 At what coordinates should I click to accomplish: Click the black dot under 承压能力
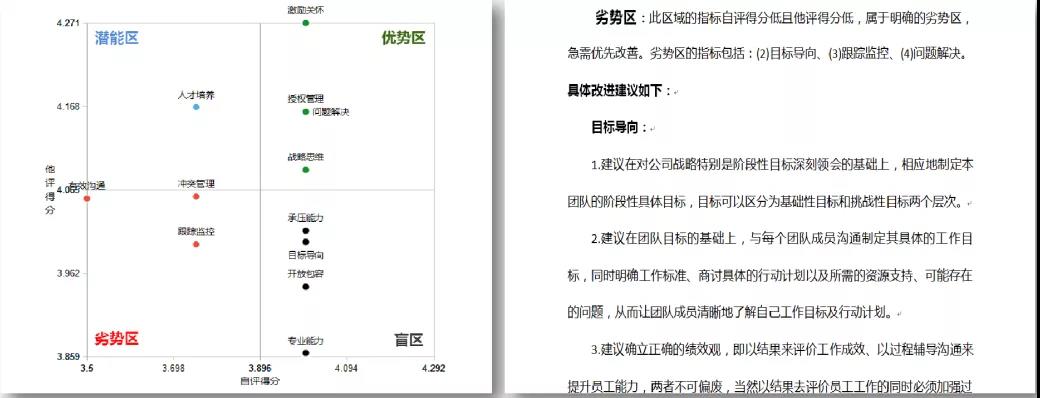click(x=306, y=231)
